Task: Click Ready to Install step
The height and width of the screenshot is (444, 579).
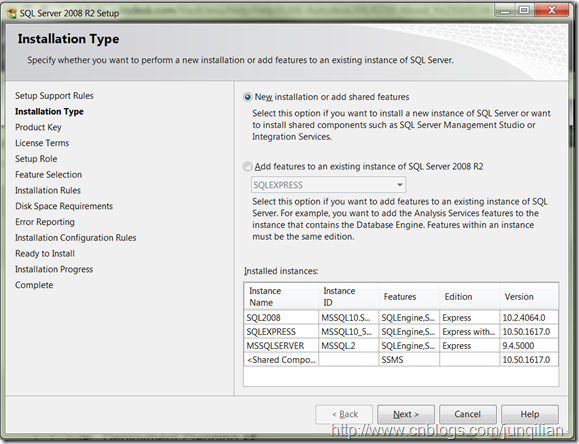Action: [x=45, y=254]
